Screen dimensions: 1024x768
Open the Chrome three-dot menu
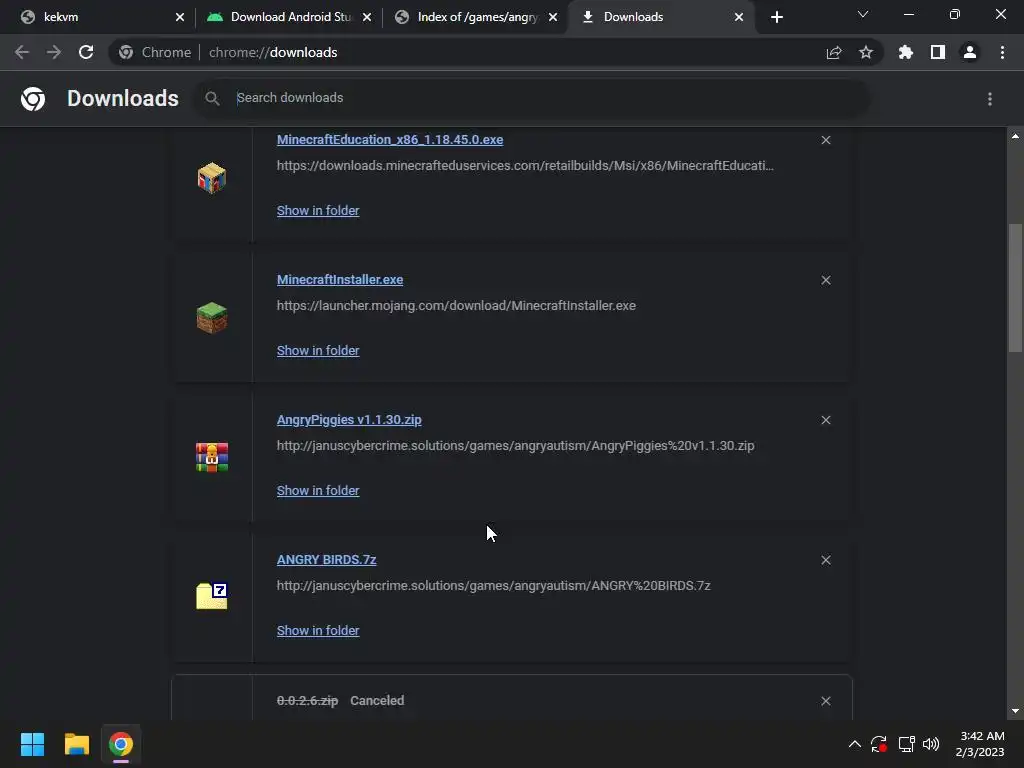coord(1002,52)
